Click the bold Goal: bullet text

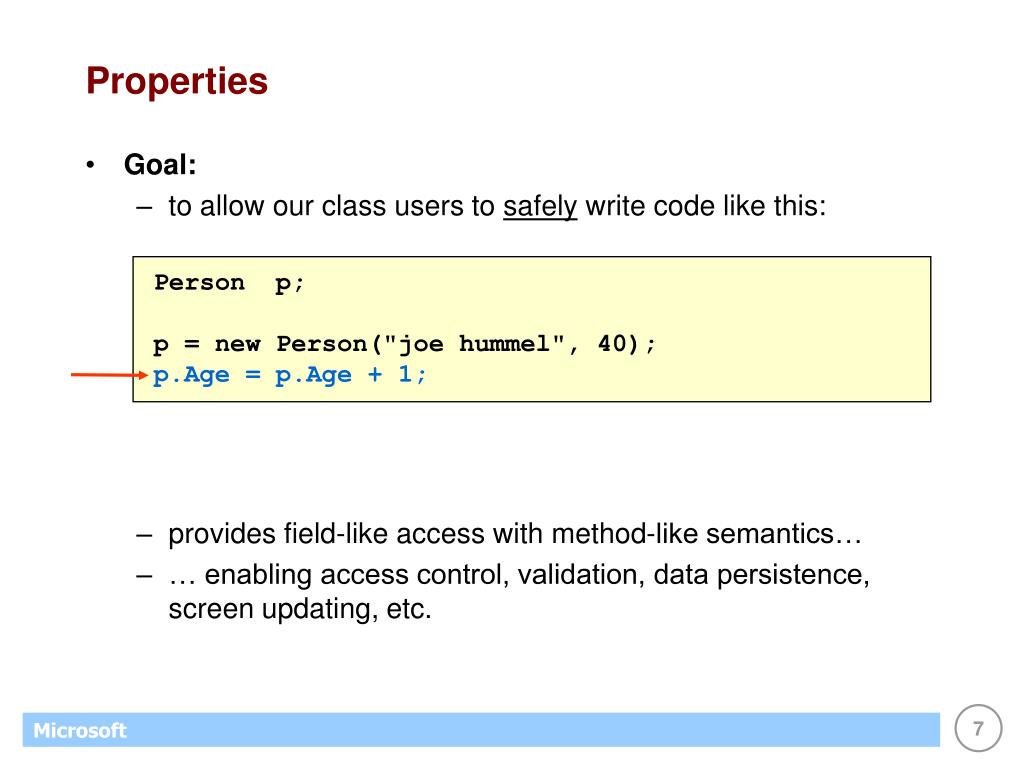(160, 165)
